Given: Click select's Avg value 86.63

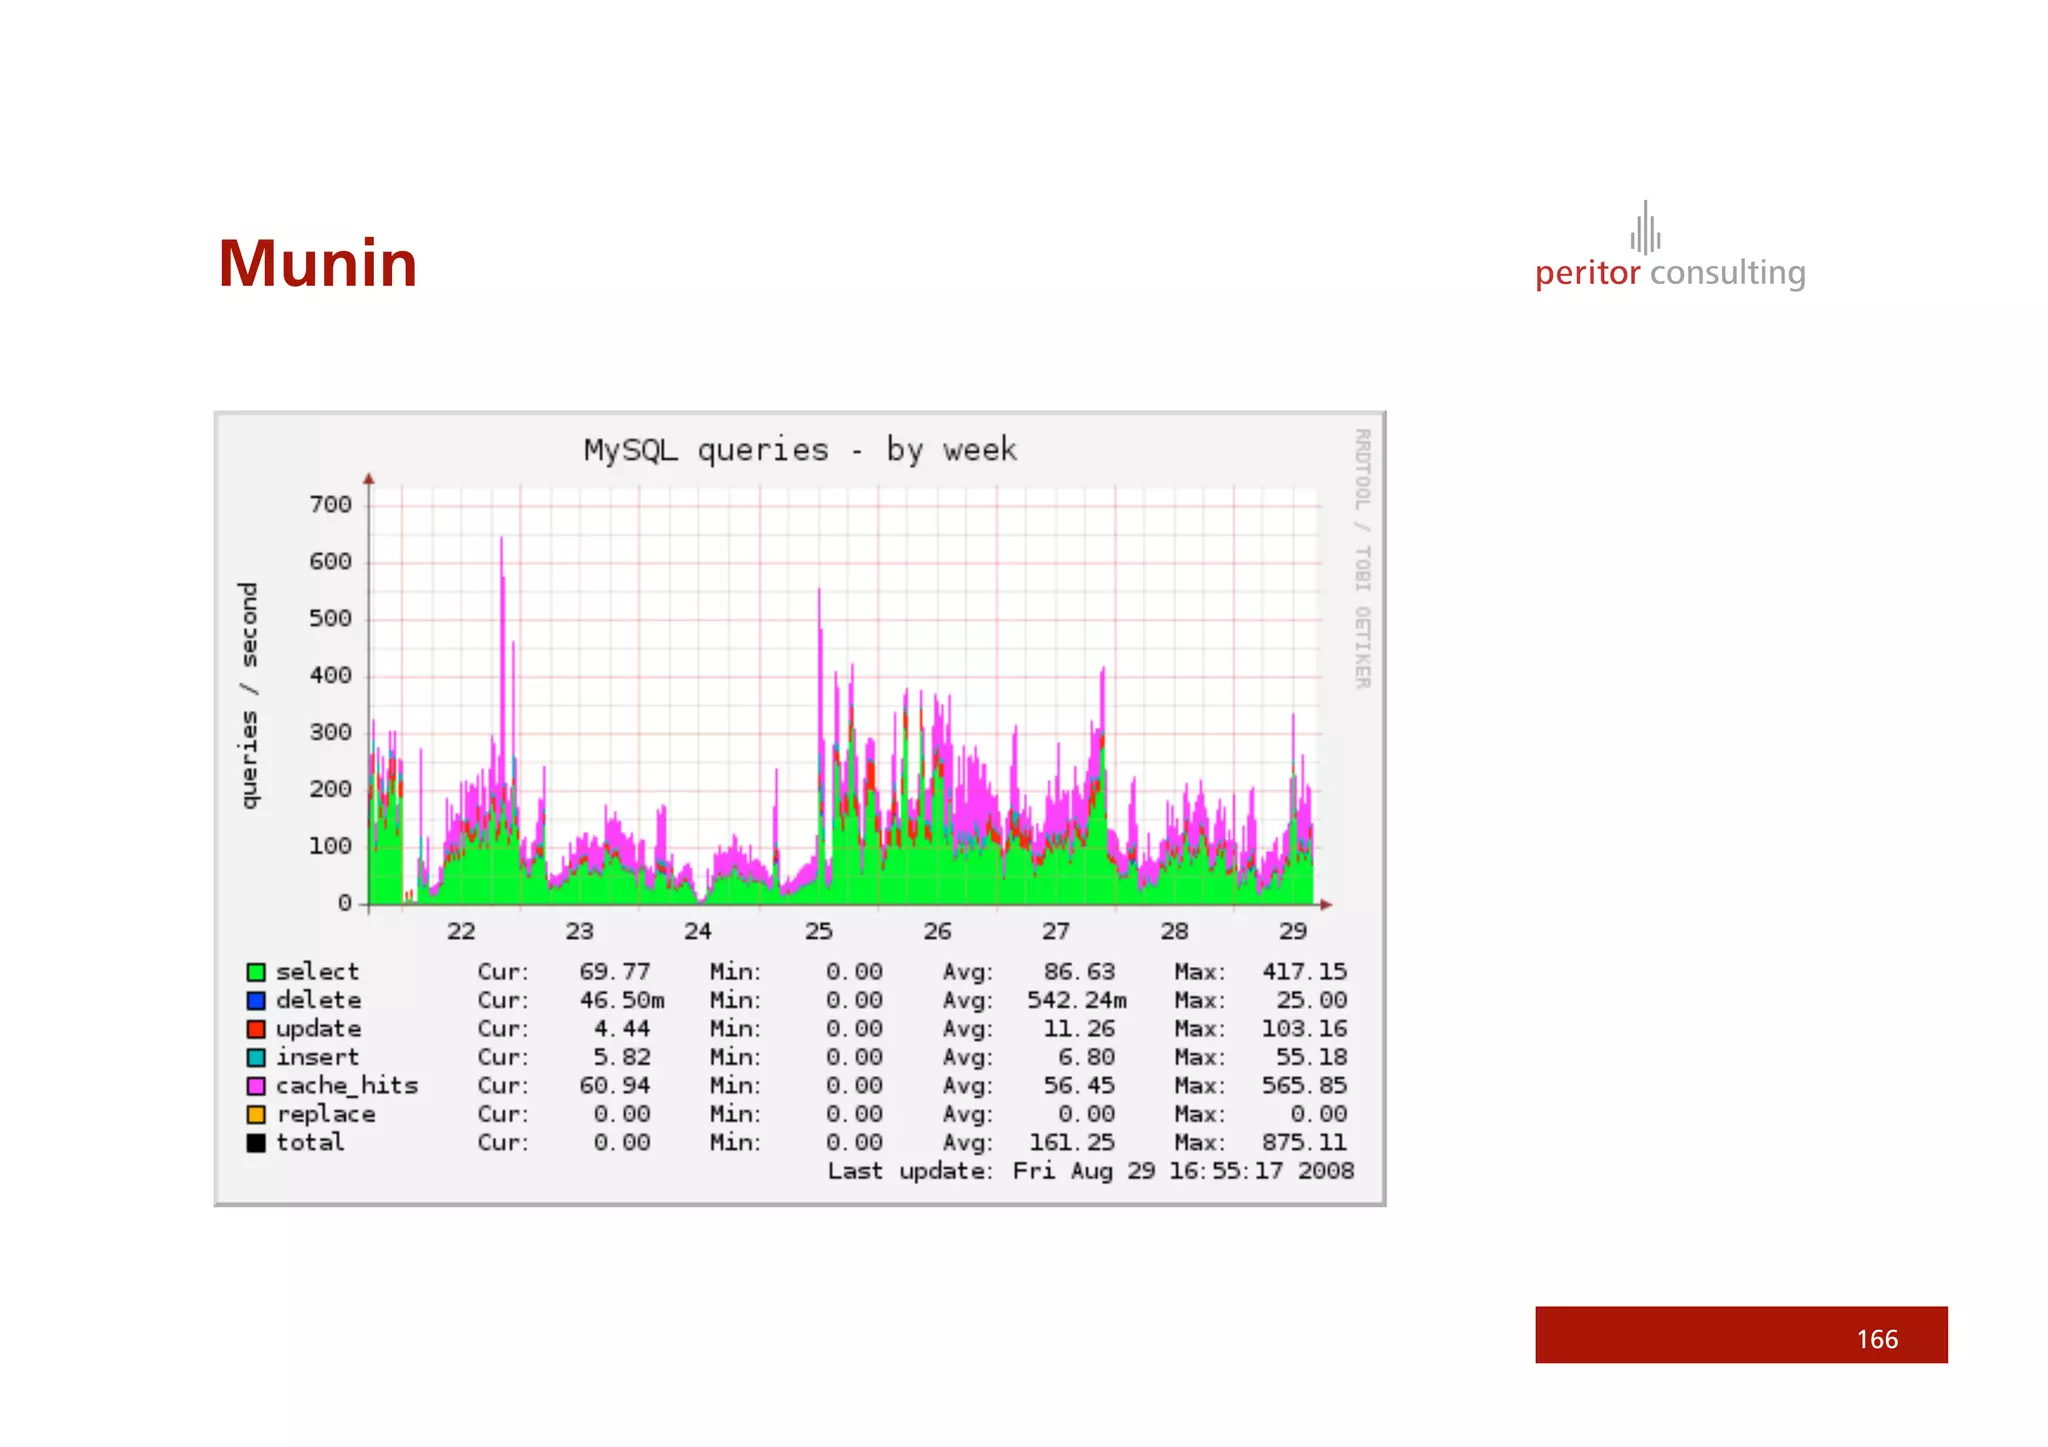Looking at the screenshot, I should tap(1079, 972).
